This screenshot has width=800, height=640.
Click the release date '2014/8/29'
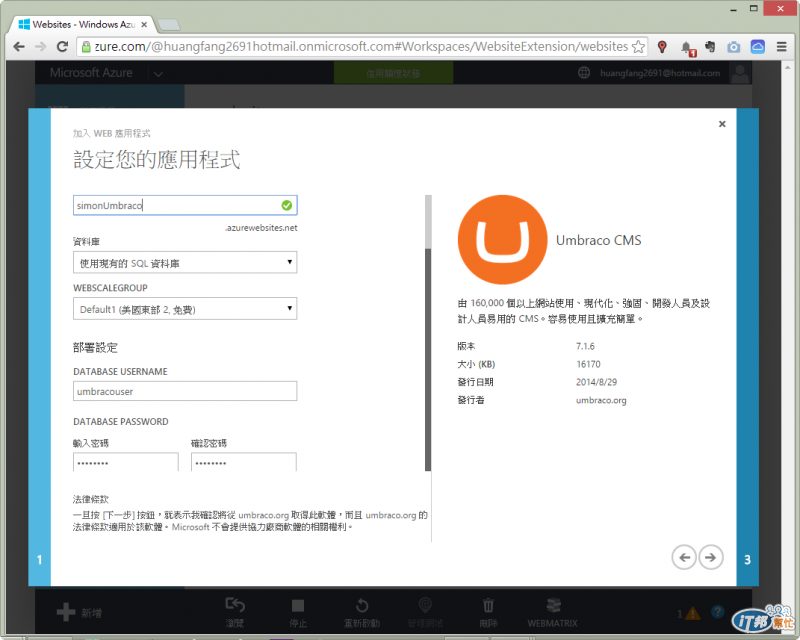coord(596,382)
